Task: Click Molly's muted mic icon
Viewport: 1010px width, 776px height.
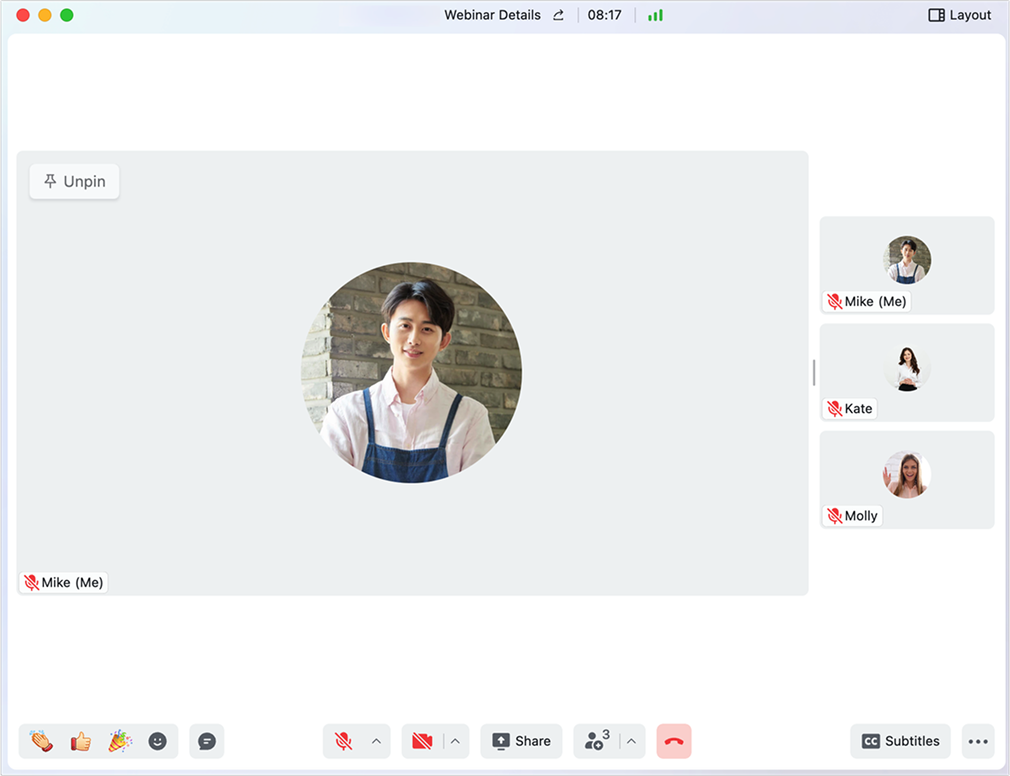Action: pyautogui.click(x=835, y=516)
